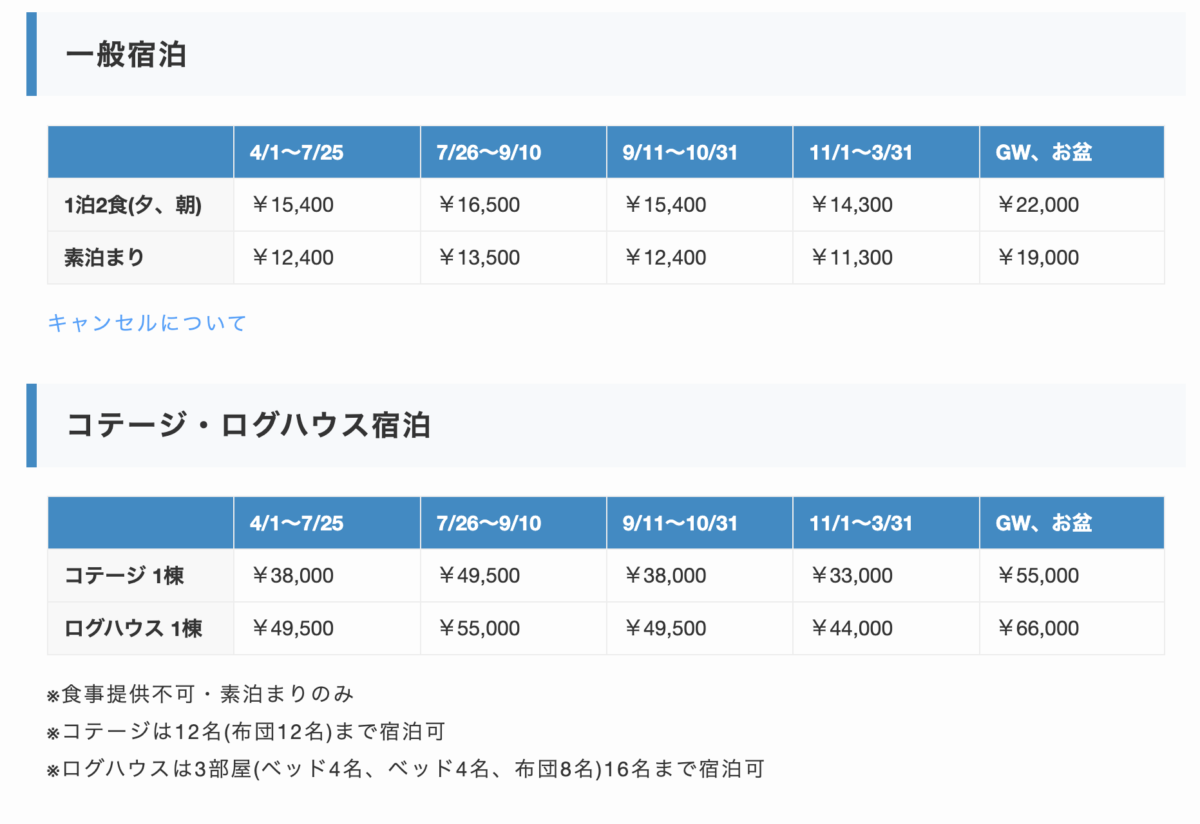Click the ￥44,000 ログハウス price cell

[852, 629]
